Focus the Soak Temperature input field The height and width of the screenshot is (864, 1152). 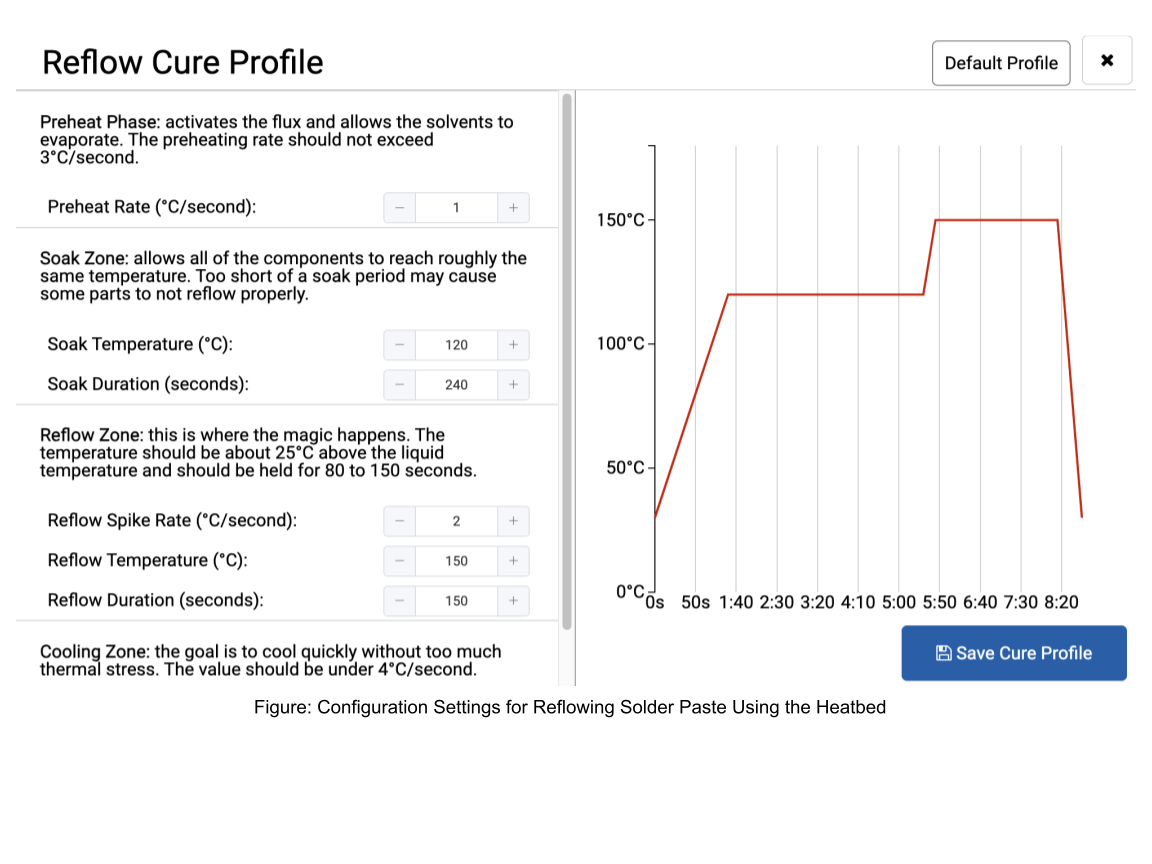[x=456, y=345]
